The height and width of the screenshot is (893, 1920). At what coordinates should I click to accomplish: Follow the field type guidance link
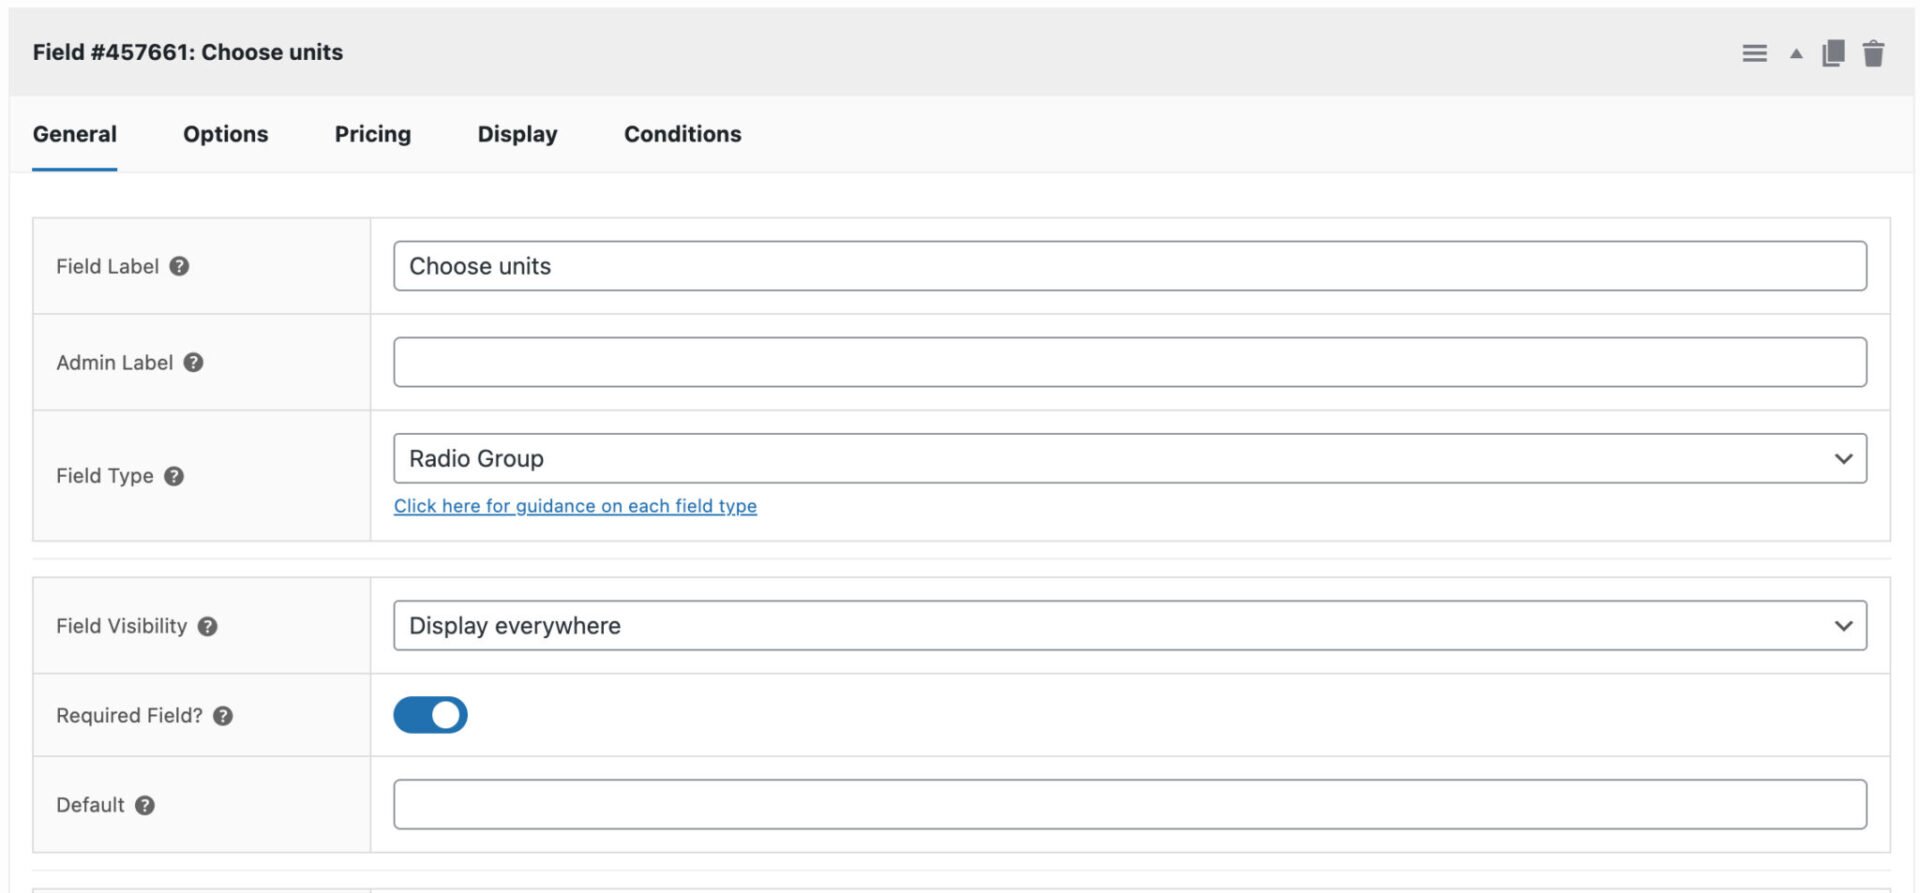pos(575,506)
